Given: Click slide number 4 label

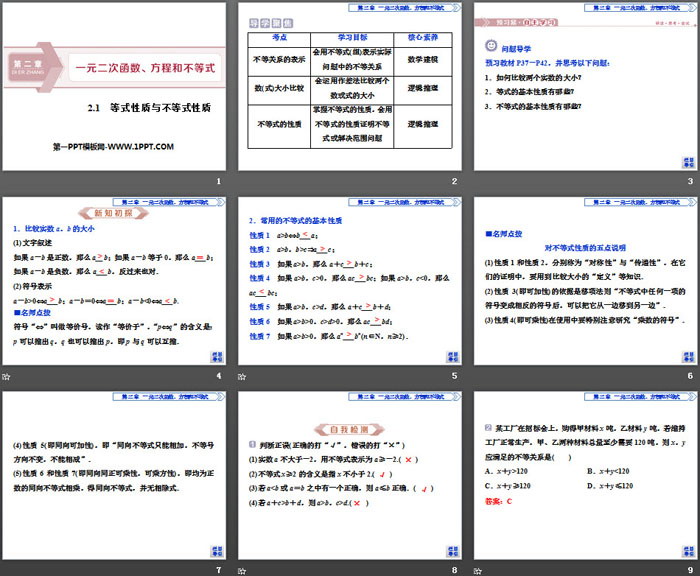Looking at the screenshot, I should tap(218, 376).
